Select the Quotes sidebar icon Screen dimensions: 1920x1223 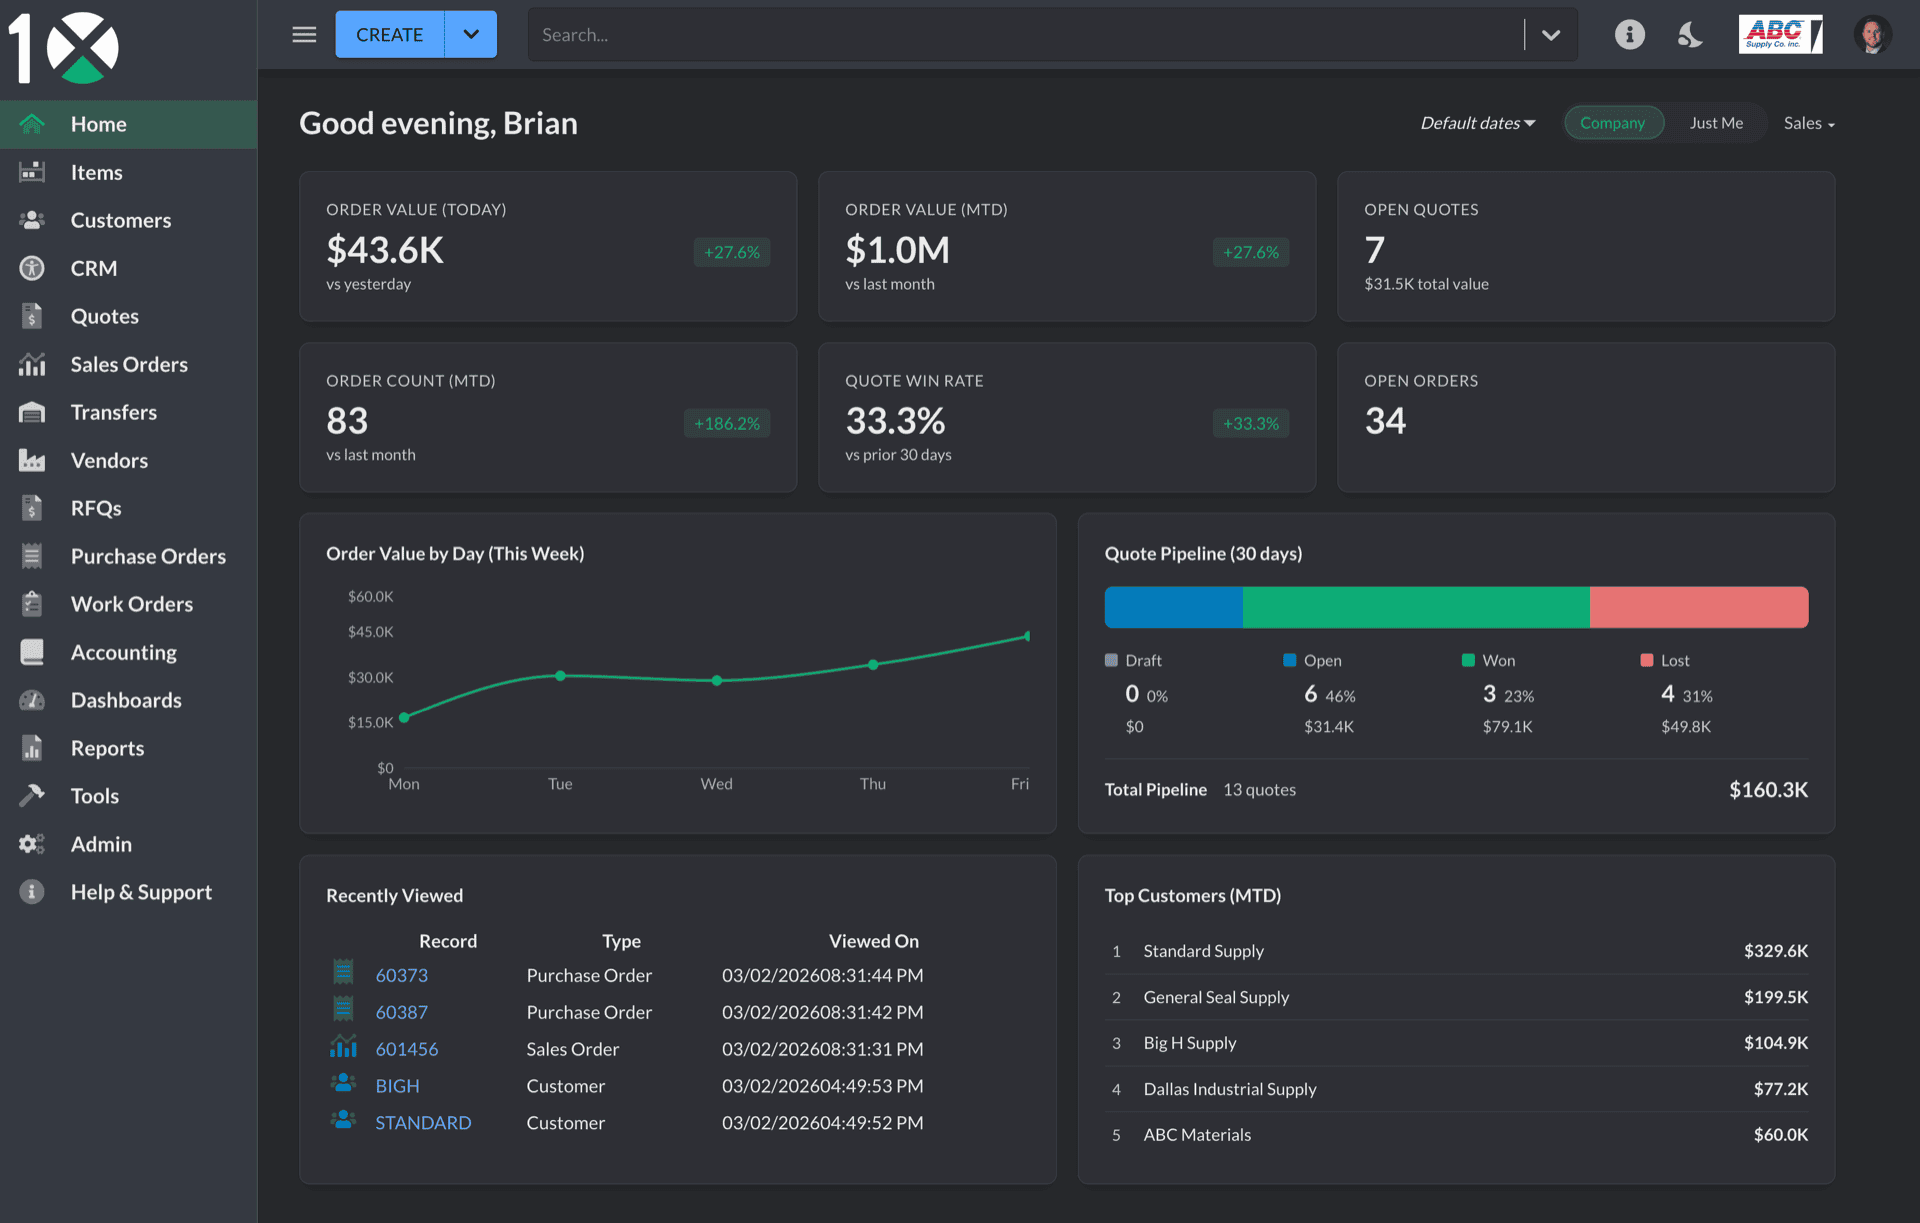[x=32, y=316]
